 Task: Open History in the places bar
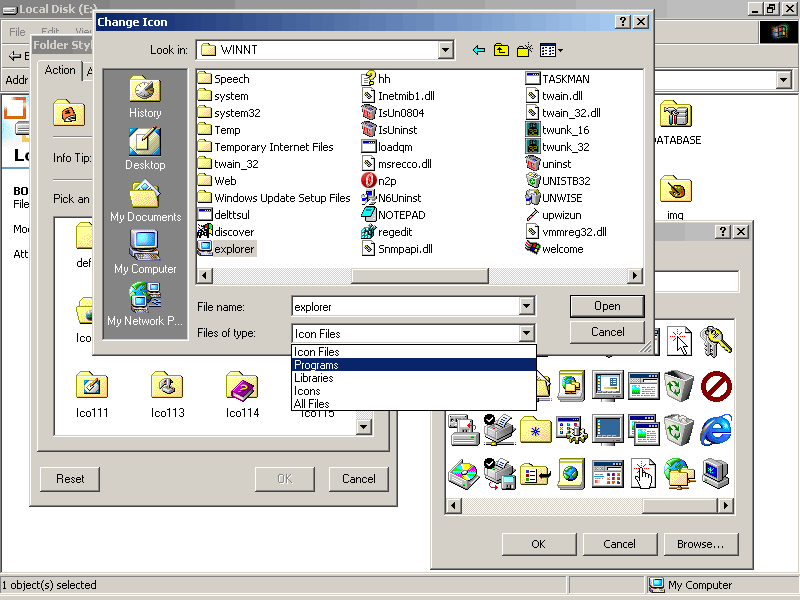pos(145,97)
